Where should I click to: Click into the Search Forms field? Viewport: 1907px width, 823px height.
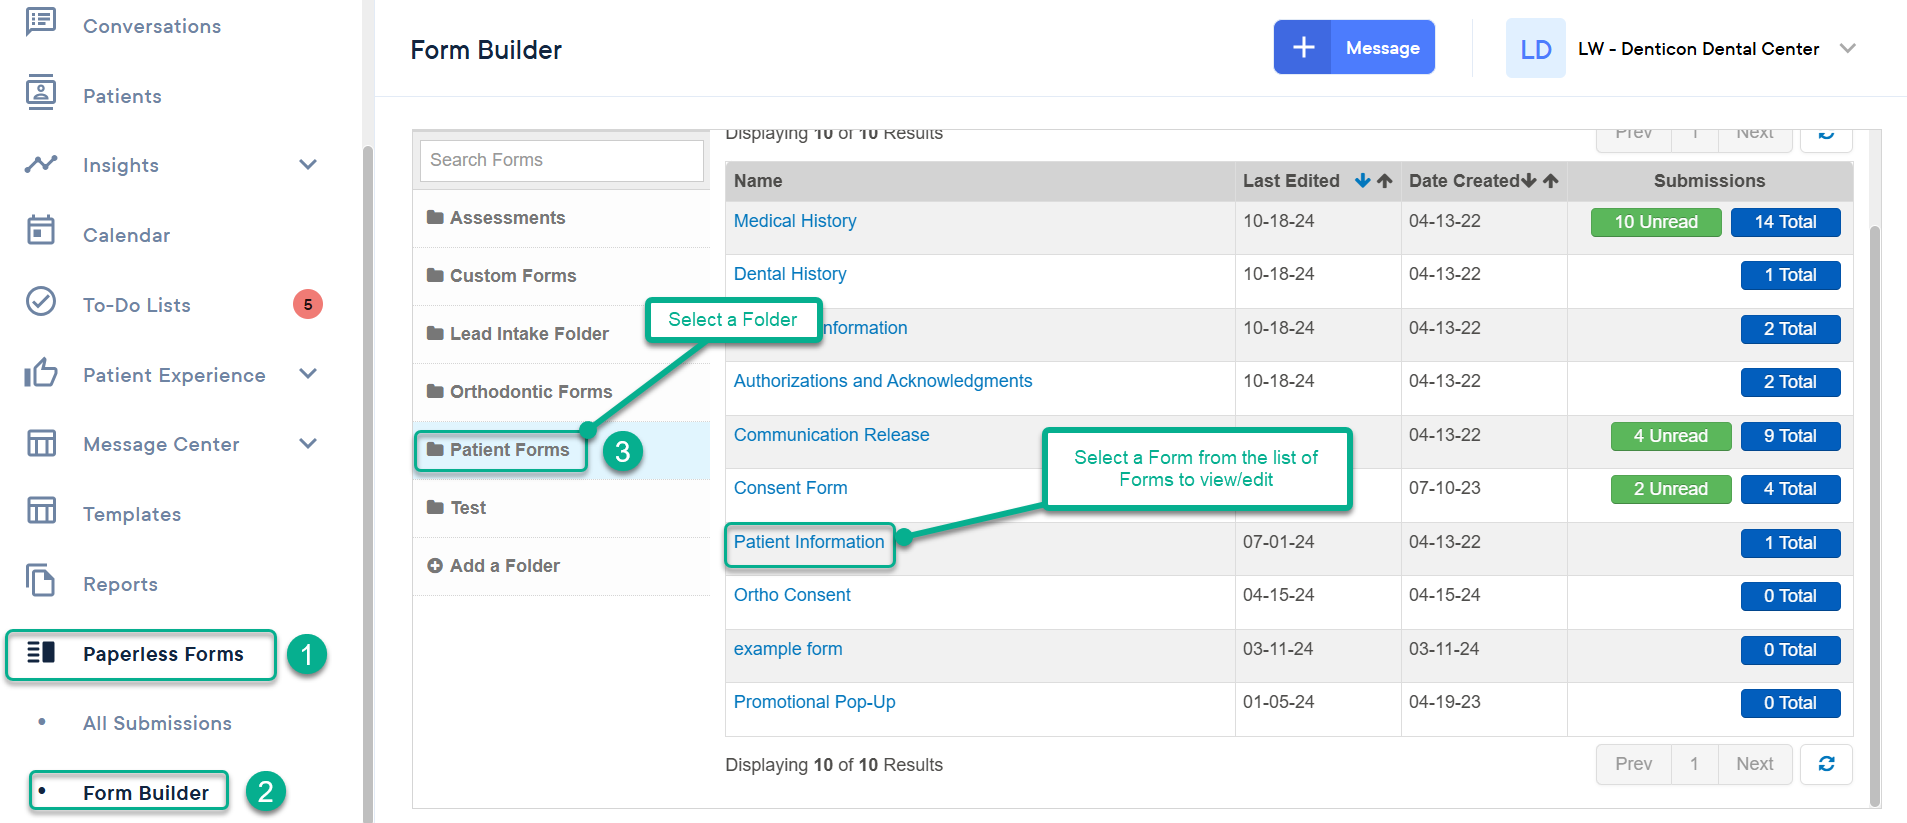click(561, 160)
